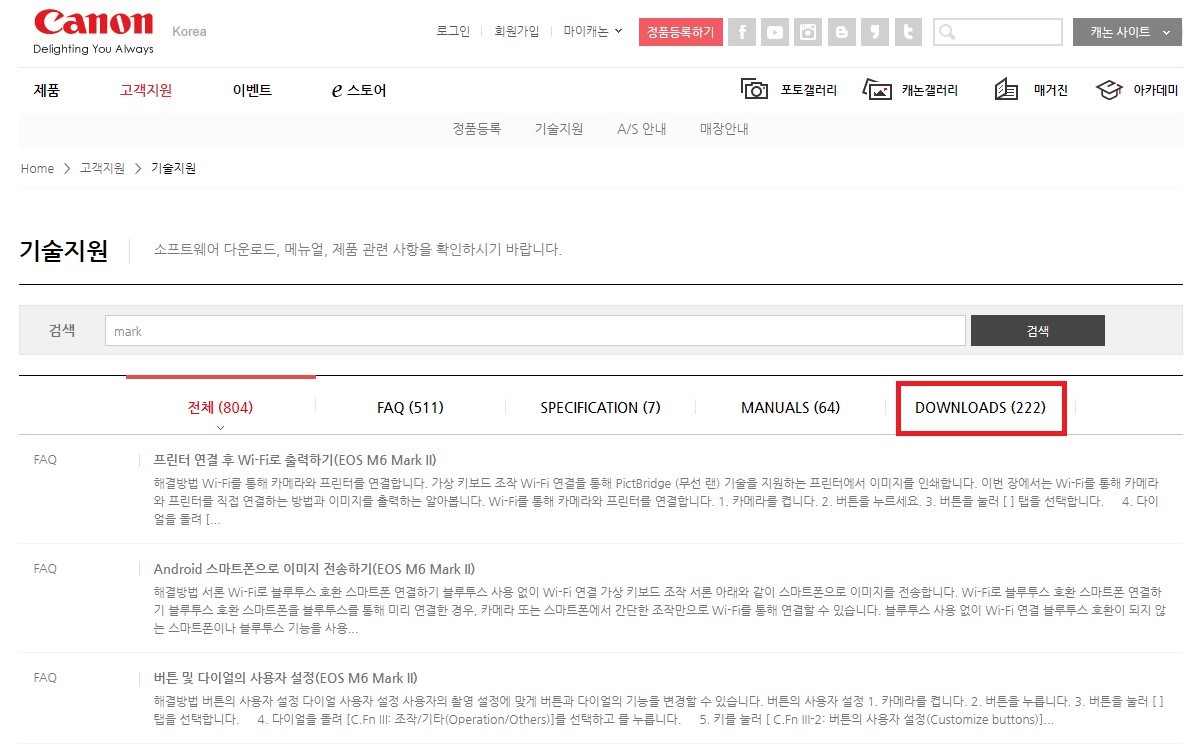Click the search box containing 'mark'
The width and height of the screenshot is (1198, 750).
535,331
